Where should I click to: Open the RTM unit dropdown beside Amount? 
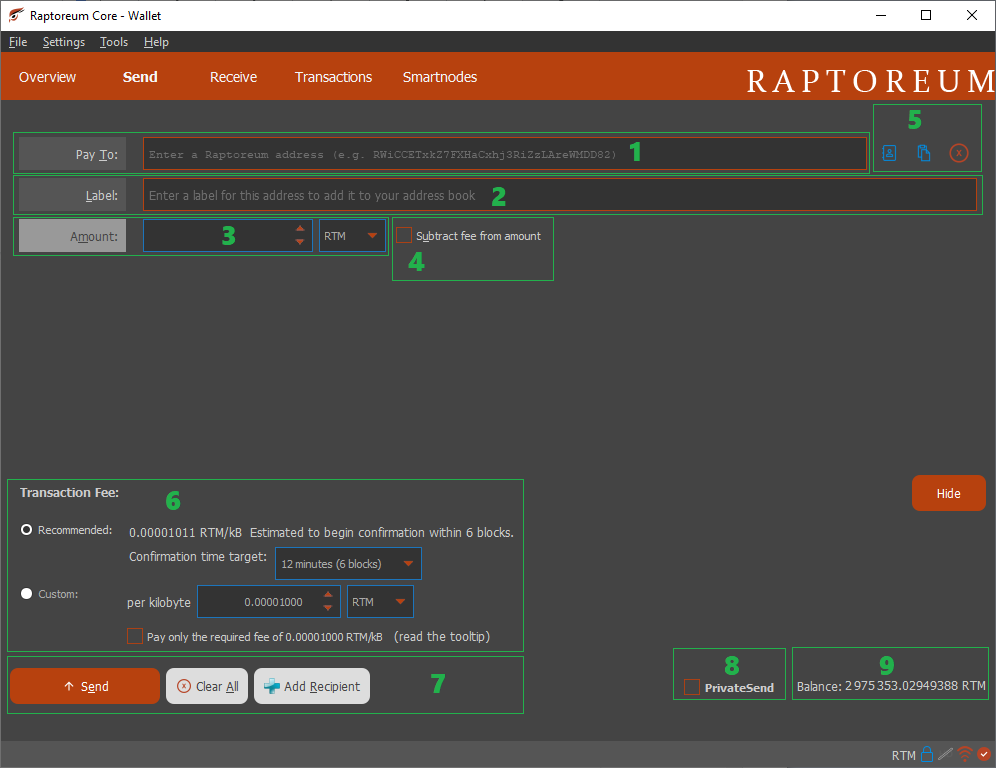coord(353,235)
